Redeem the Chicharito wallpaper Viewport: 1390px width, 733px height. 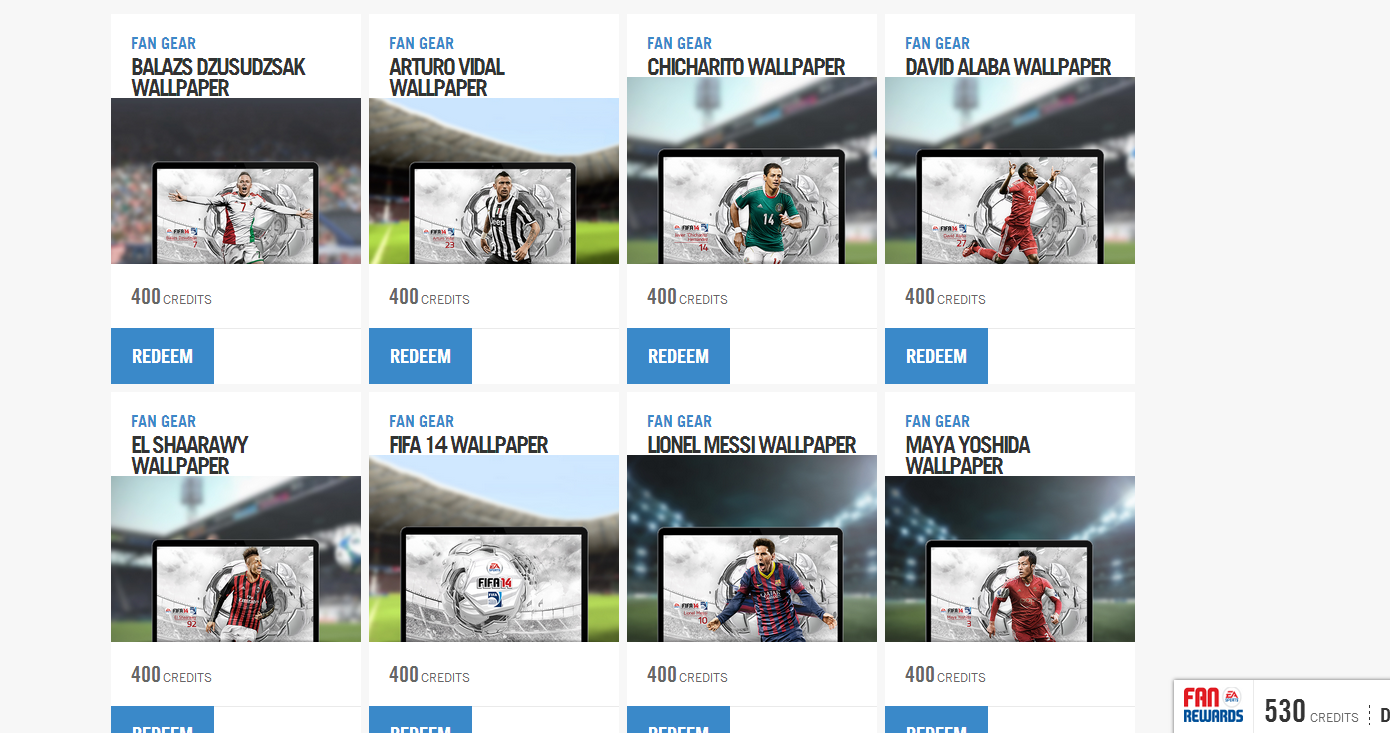click(678, 356)
